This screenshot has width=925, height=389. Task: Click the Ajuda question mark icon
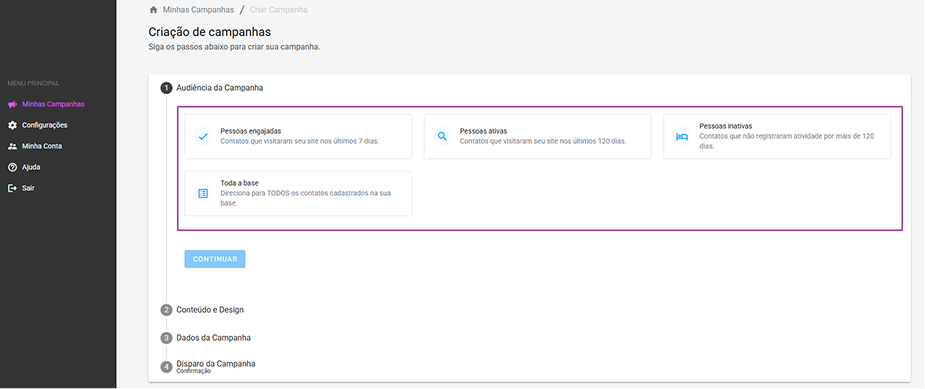point(12,167)
